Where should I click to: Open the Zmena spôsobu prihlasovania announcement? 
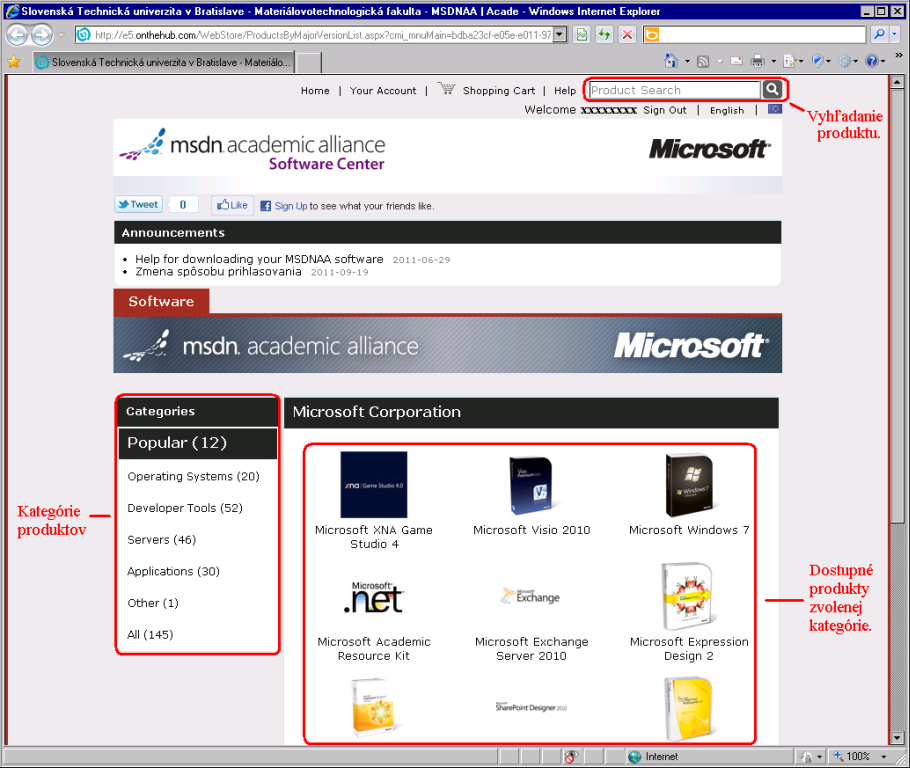pyautogui.click(x=218, y=272)
